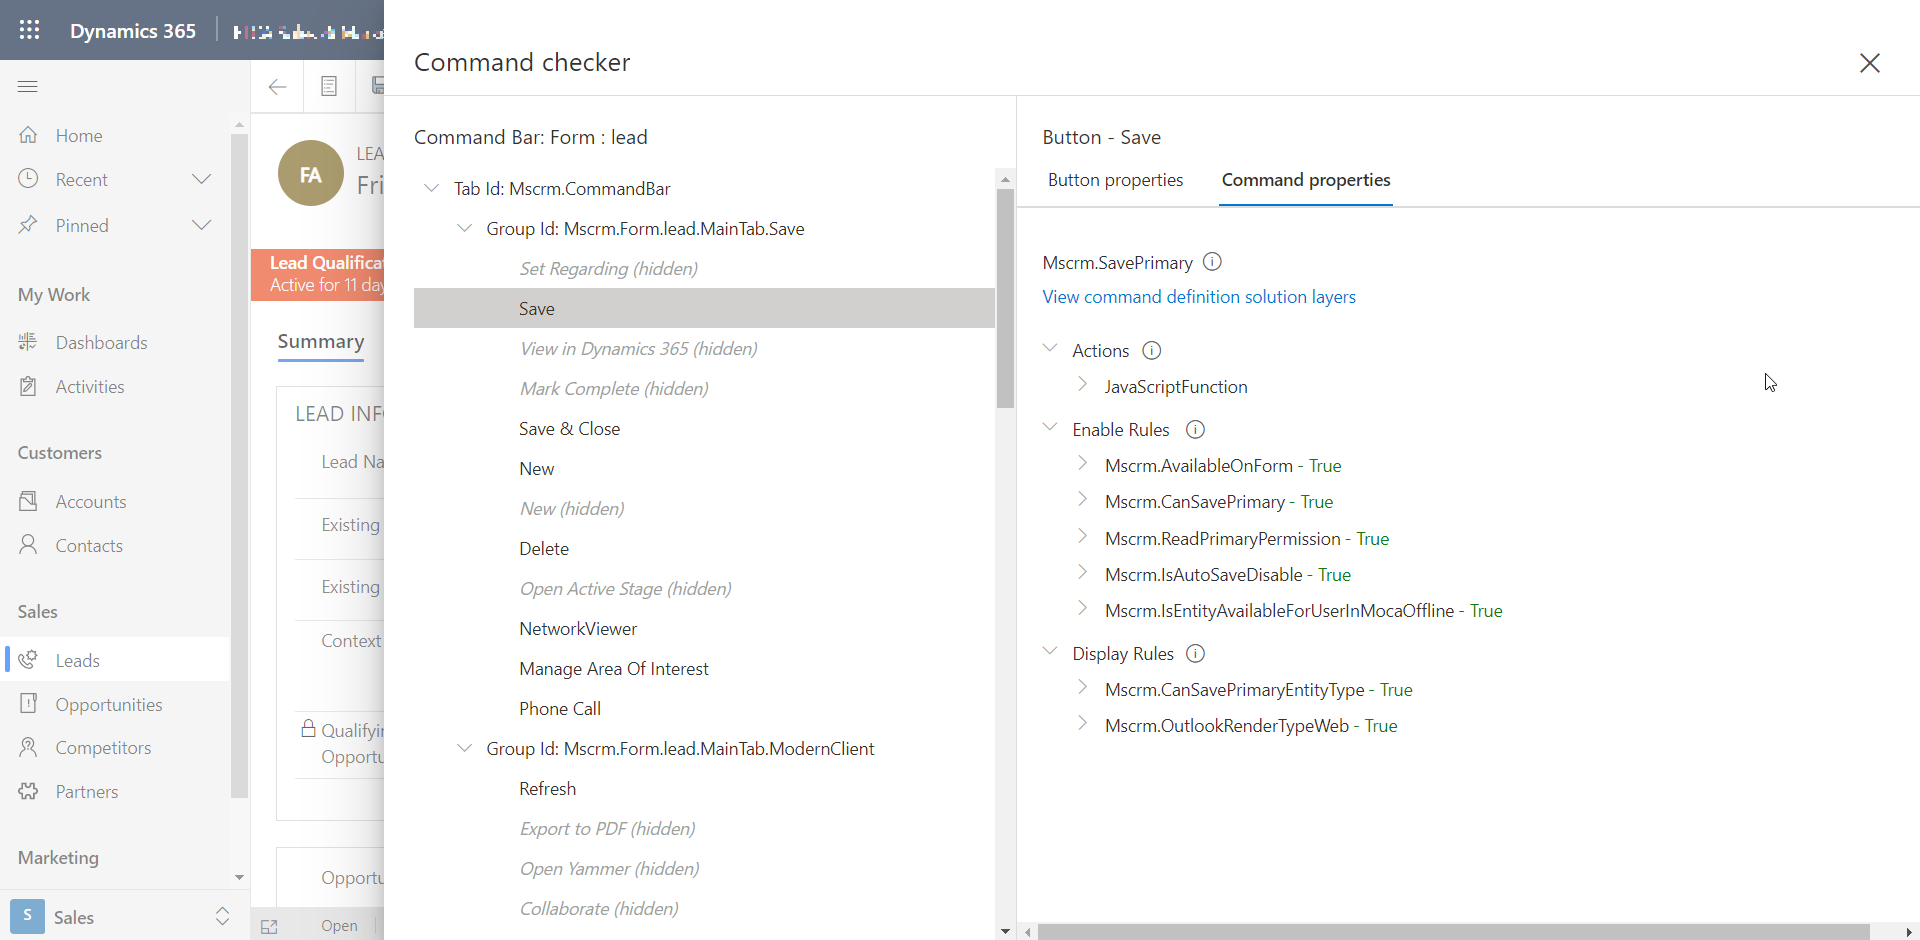The width and height of the screenshot is (1920, 940).
Task: Click the back arrow in the form toolbar
Action: (x=277, y=86)
